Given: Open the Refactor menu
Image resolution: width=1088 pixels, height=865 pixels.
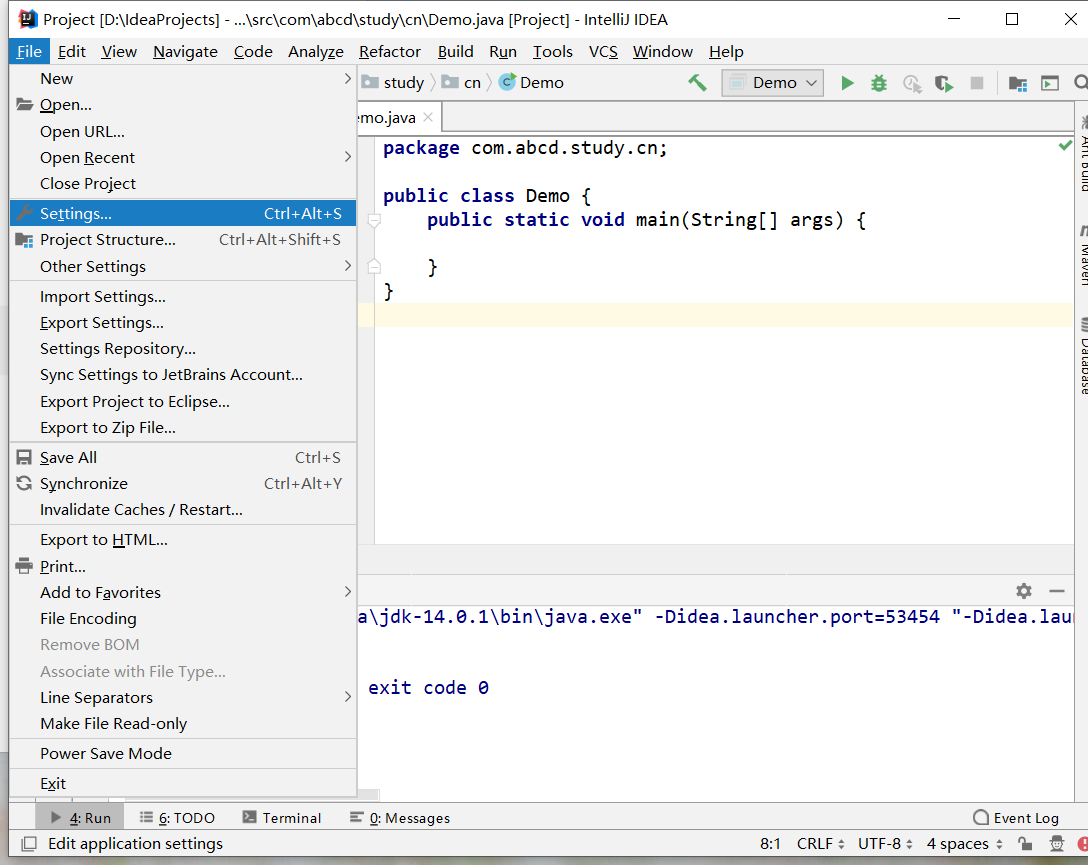Looking at the screenshot, I should (x=389, y=51).
